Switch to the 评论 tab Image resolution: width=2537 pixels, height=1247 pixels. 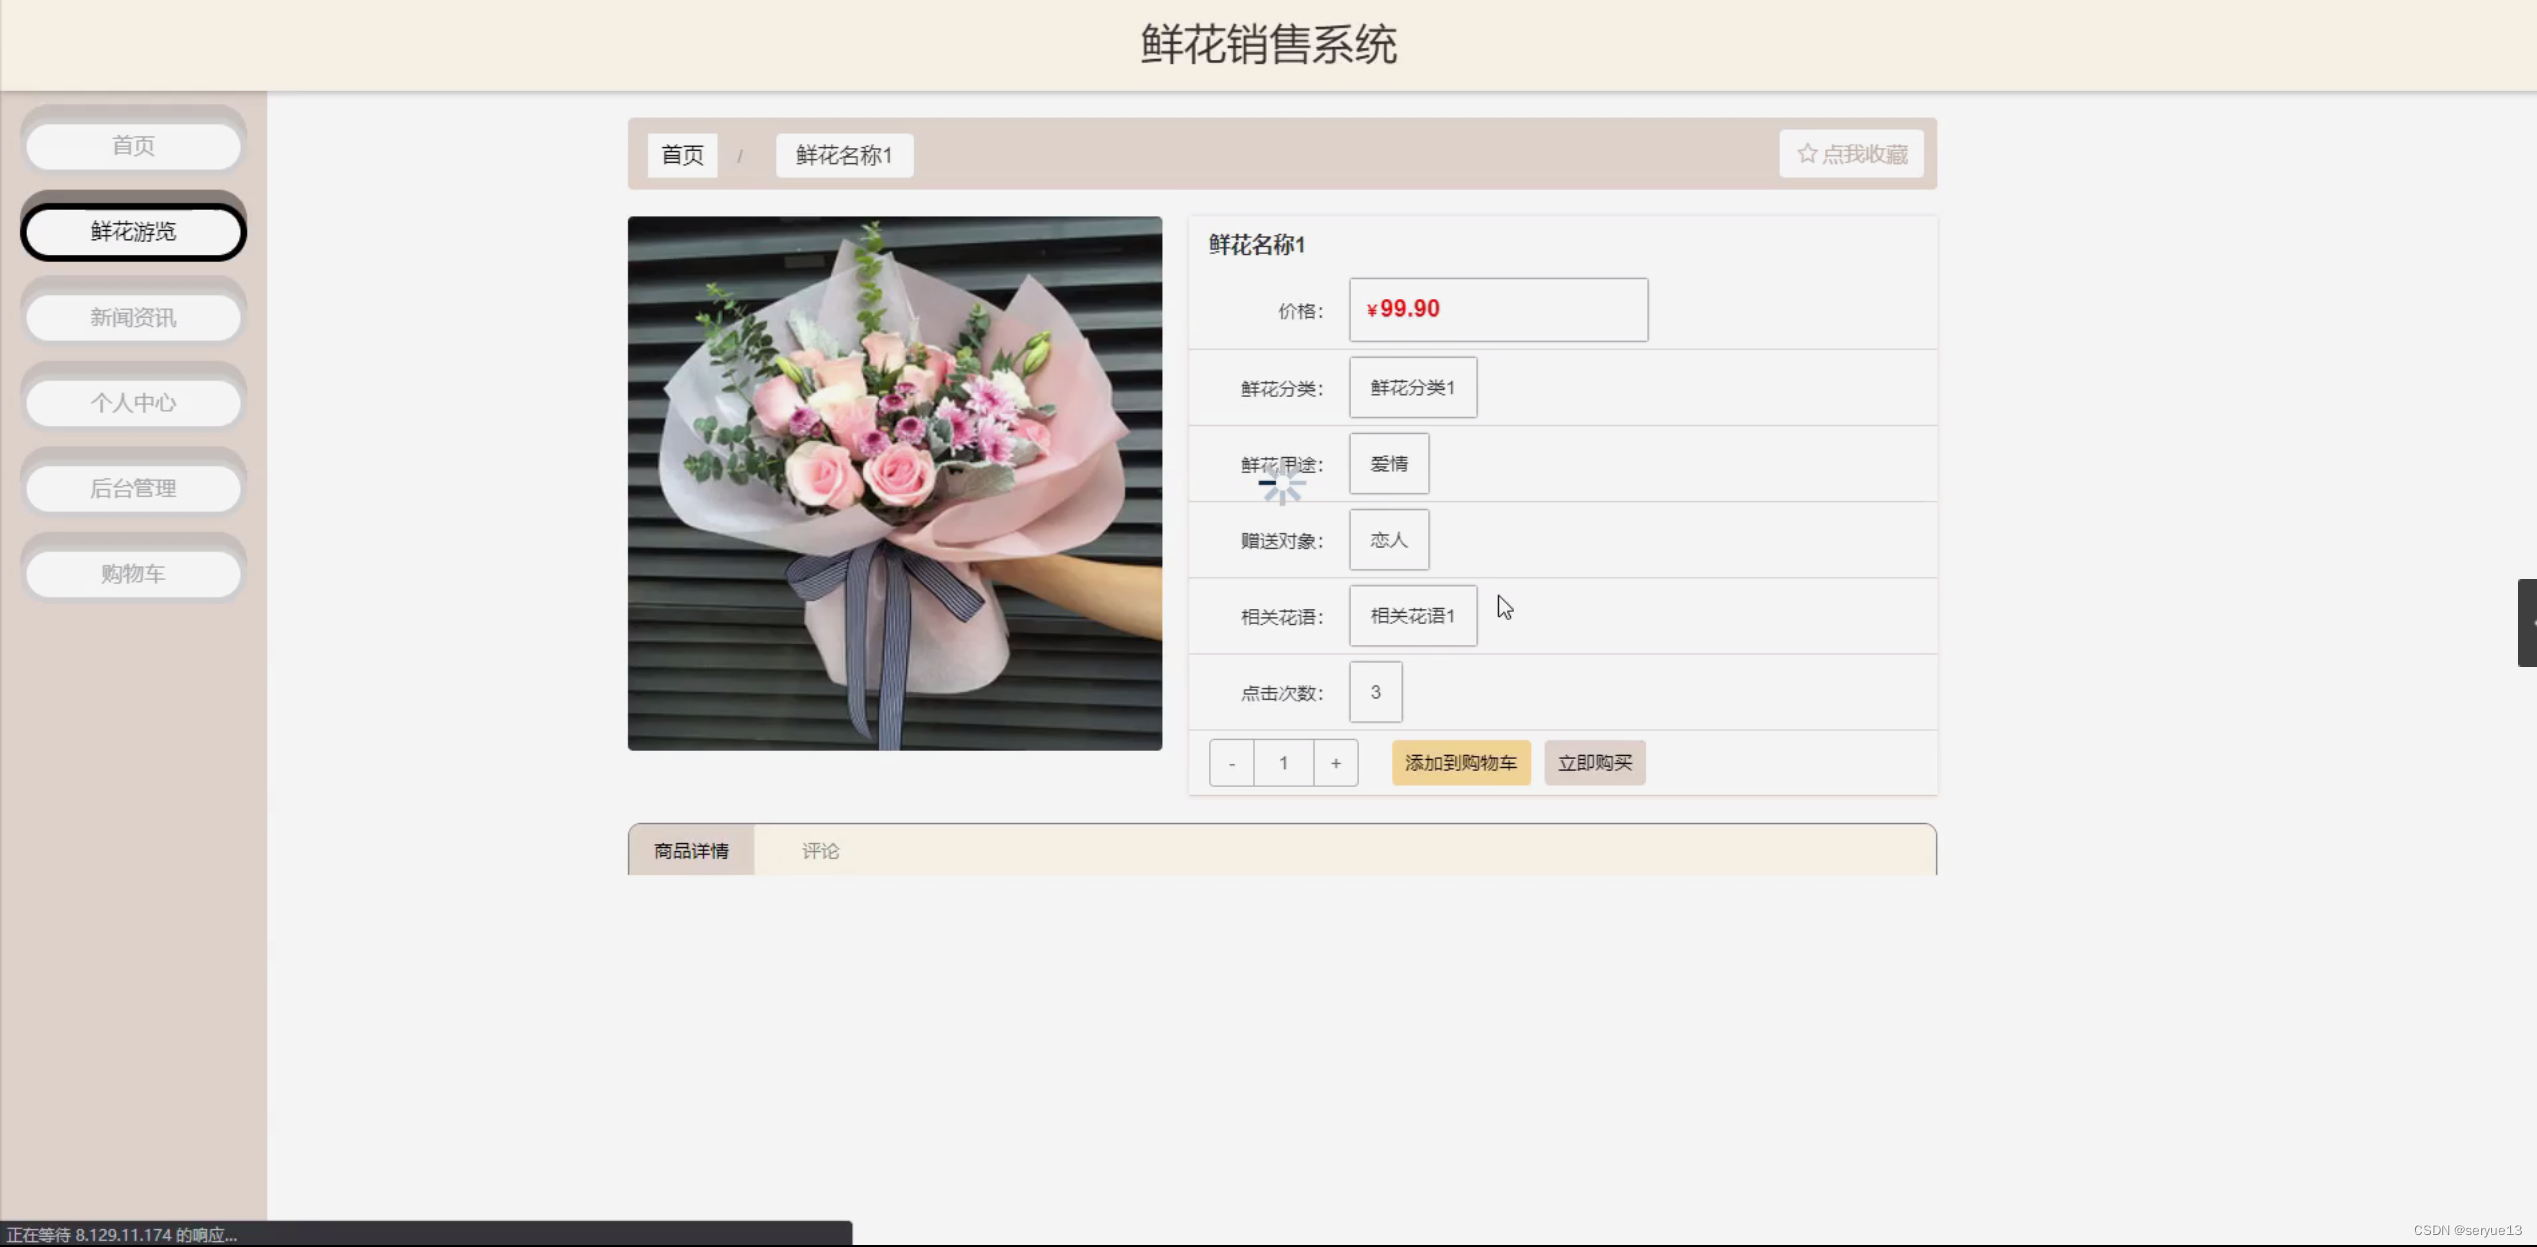pyautogui.click(x=820, y=851)
